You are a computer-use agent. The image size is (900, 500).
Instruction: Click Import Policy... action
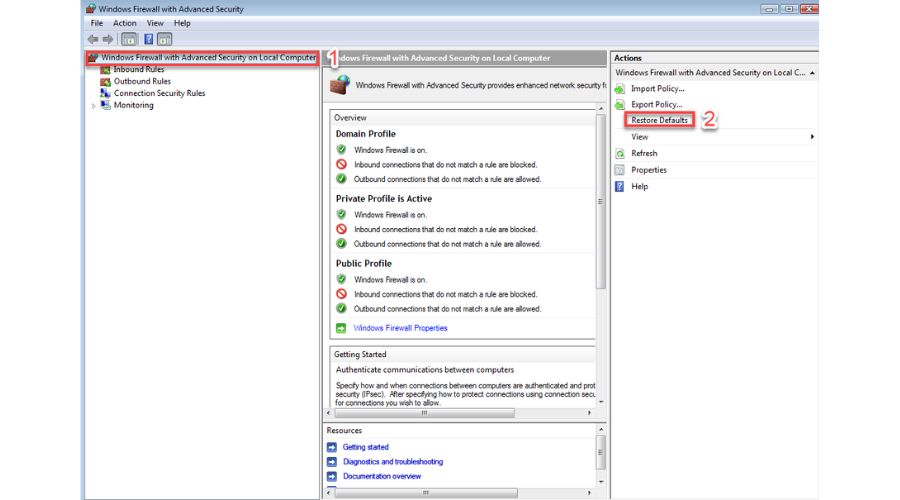click(x=658, y=88)
